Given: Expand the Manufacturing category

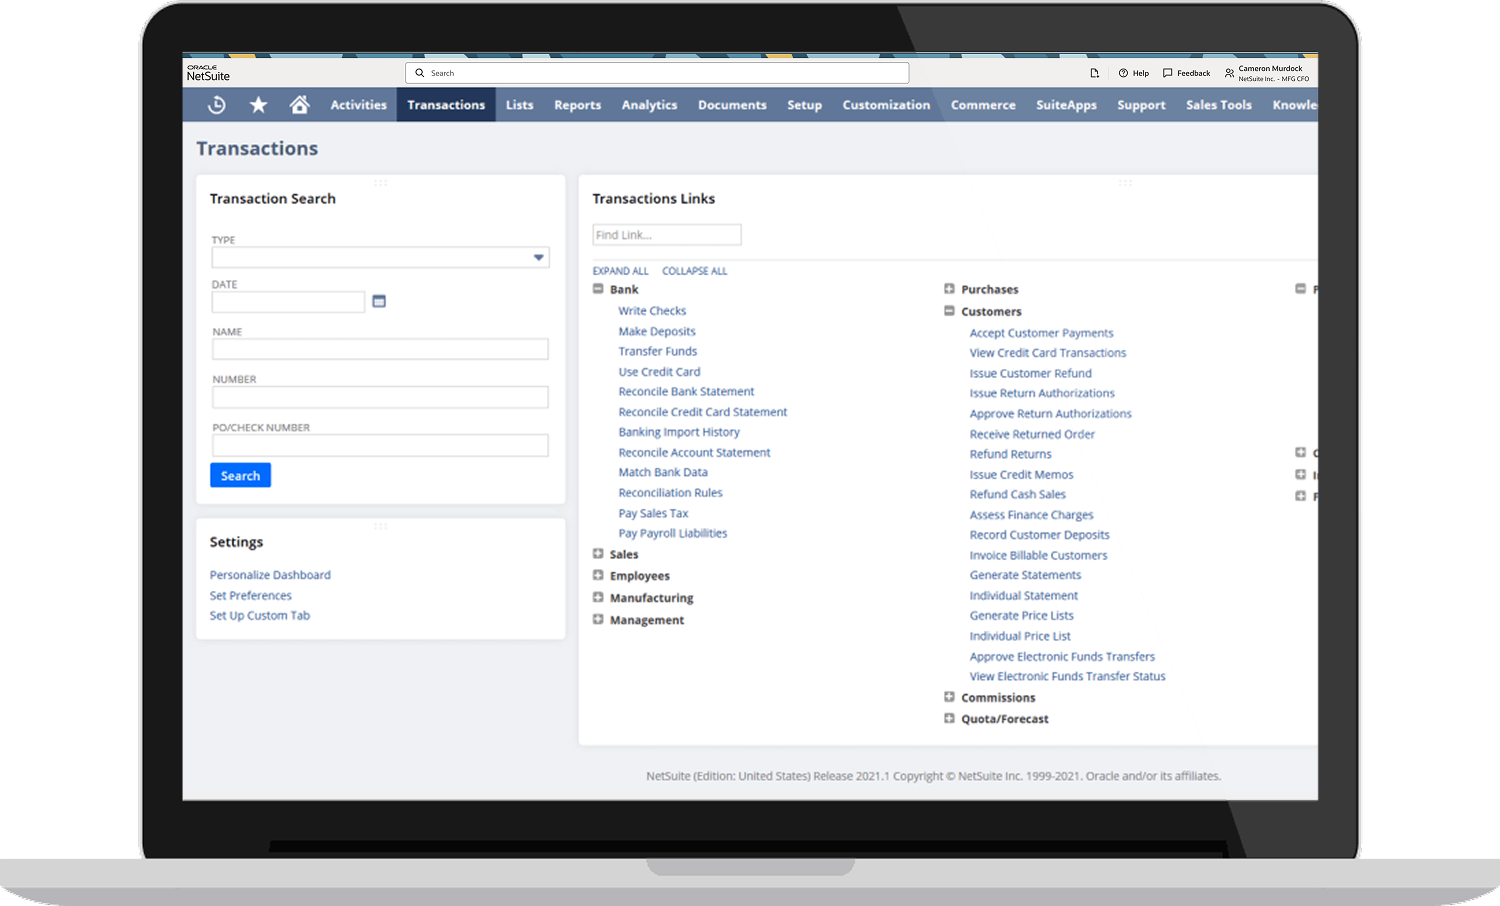Looking at the screenshot, I should pos(598,597).
